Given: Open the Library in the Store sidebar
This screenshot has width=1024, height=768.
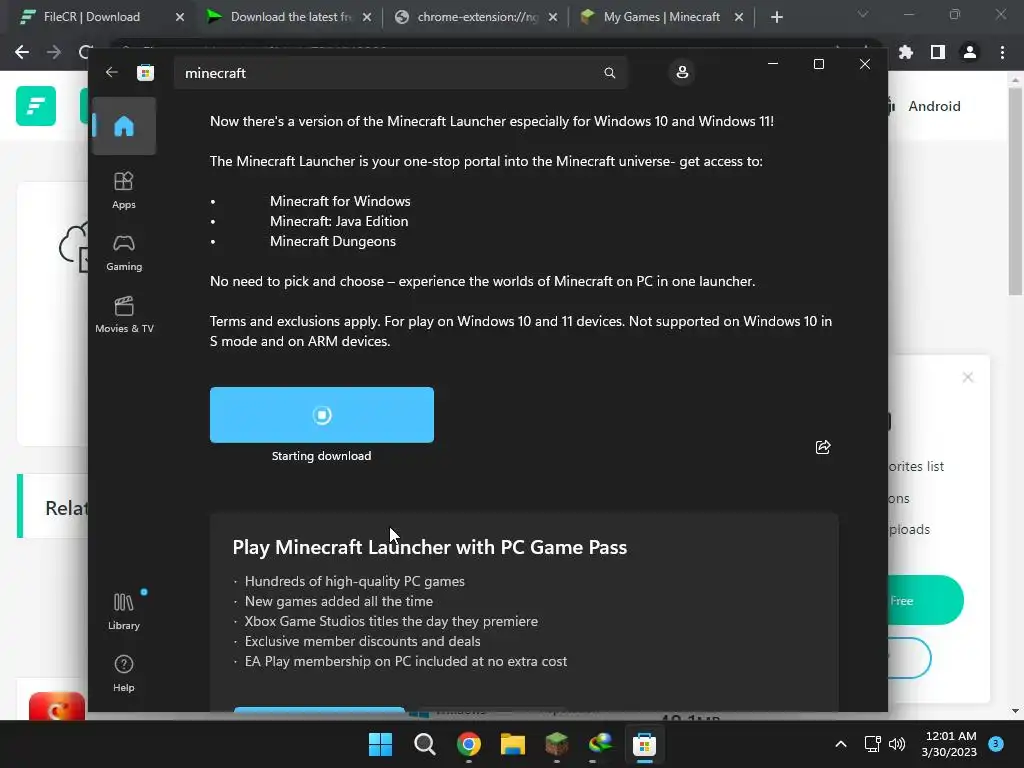Looking at the screenshot, I should (123, 611).
